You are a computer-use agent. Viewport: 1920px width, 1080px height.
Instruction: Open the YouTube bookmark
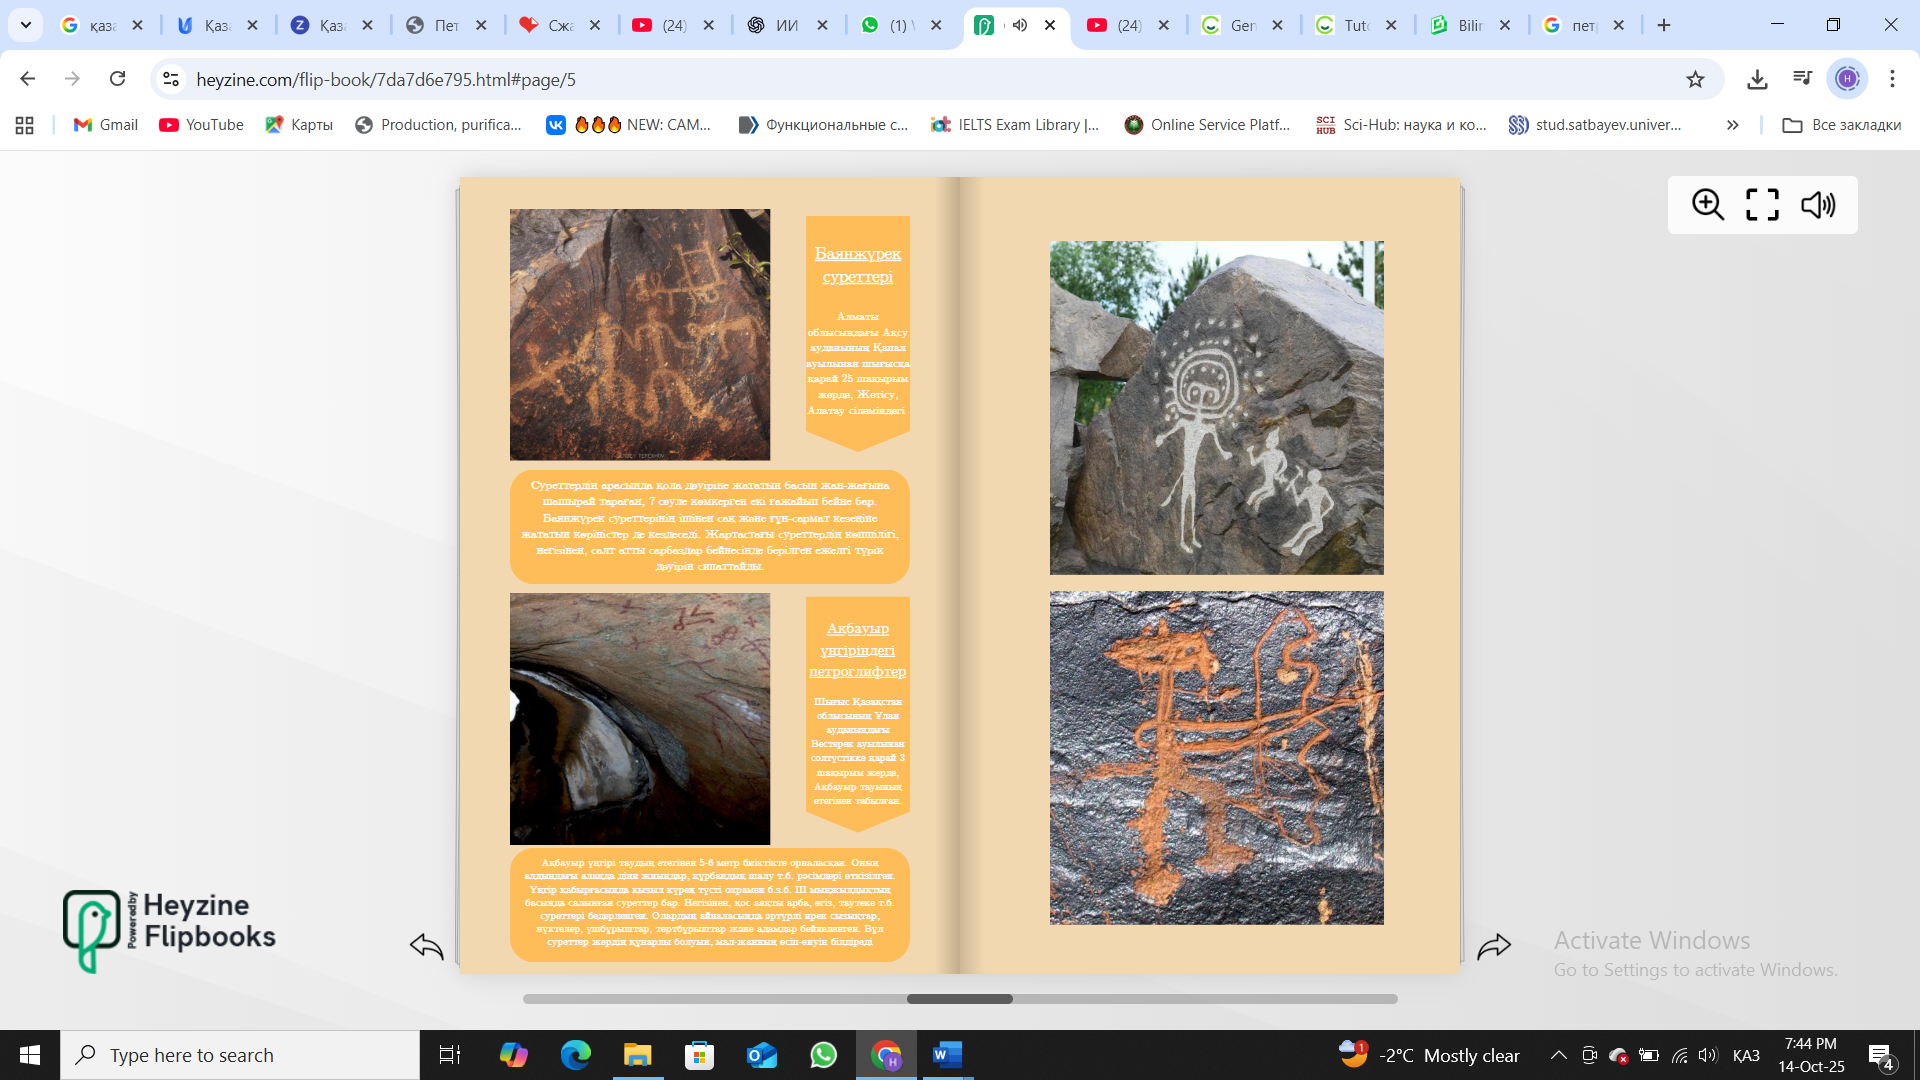[x=201, y=125]
